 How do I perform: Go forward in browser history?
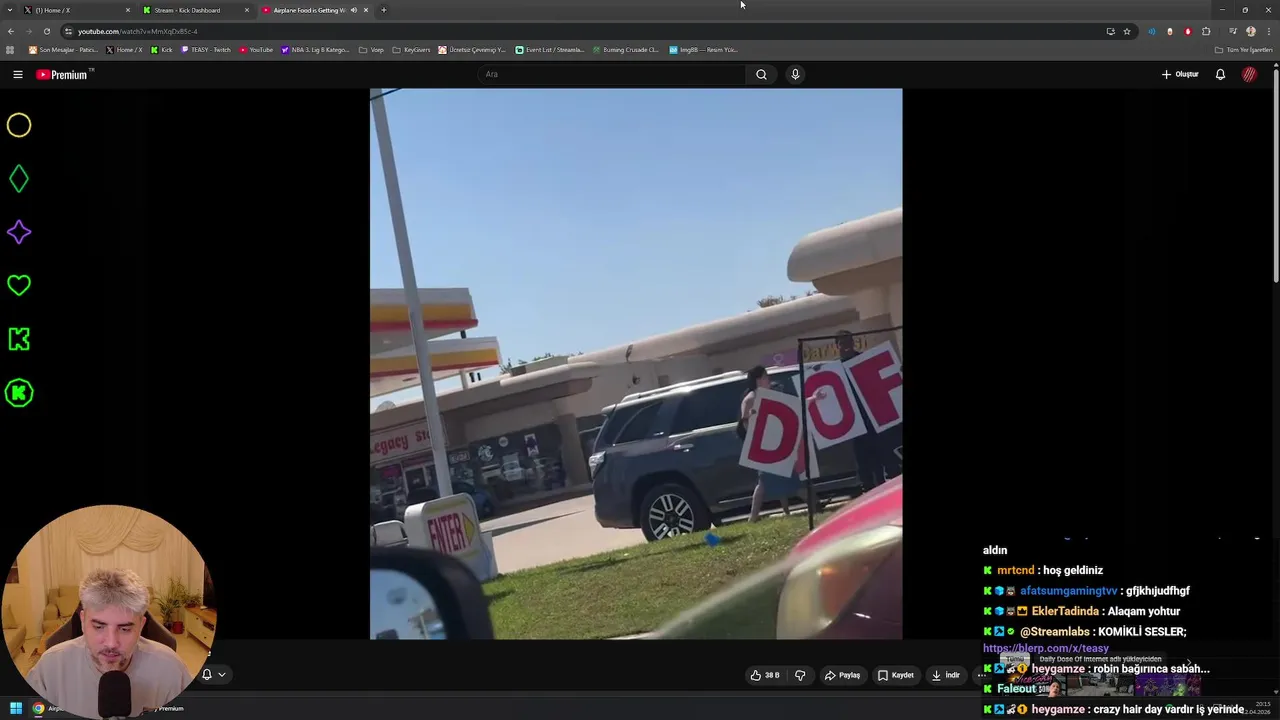(28, 31)
